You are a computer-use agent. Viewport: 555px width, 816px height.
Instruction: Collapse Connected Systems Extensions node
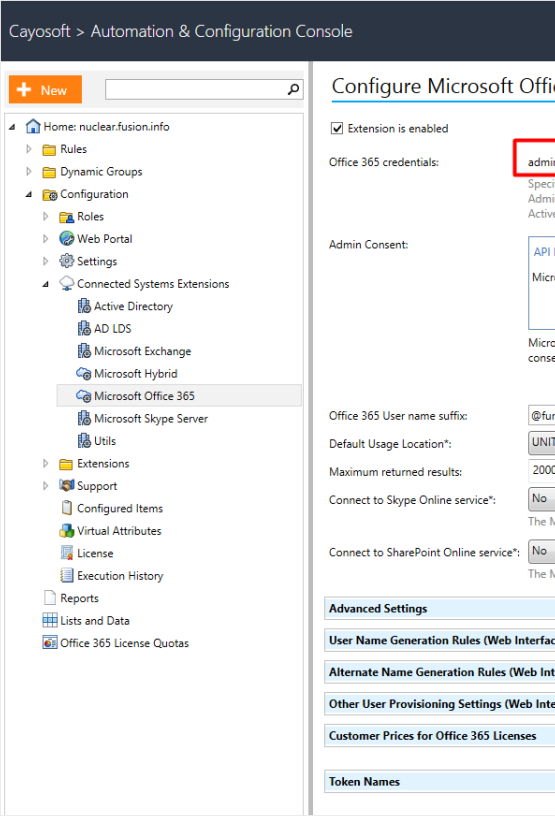click(46, 284)
